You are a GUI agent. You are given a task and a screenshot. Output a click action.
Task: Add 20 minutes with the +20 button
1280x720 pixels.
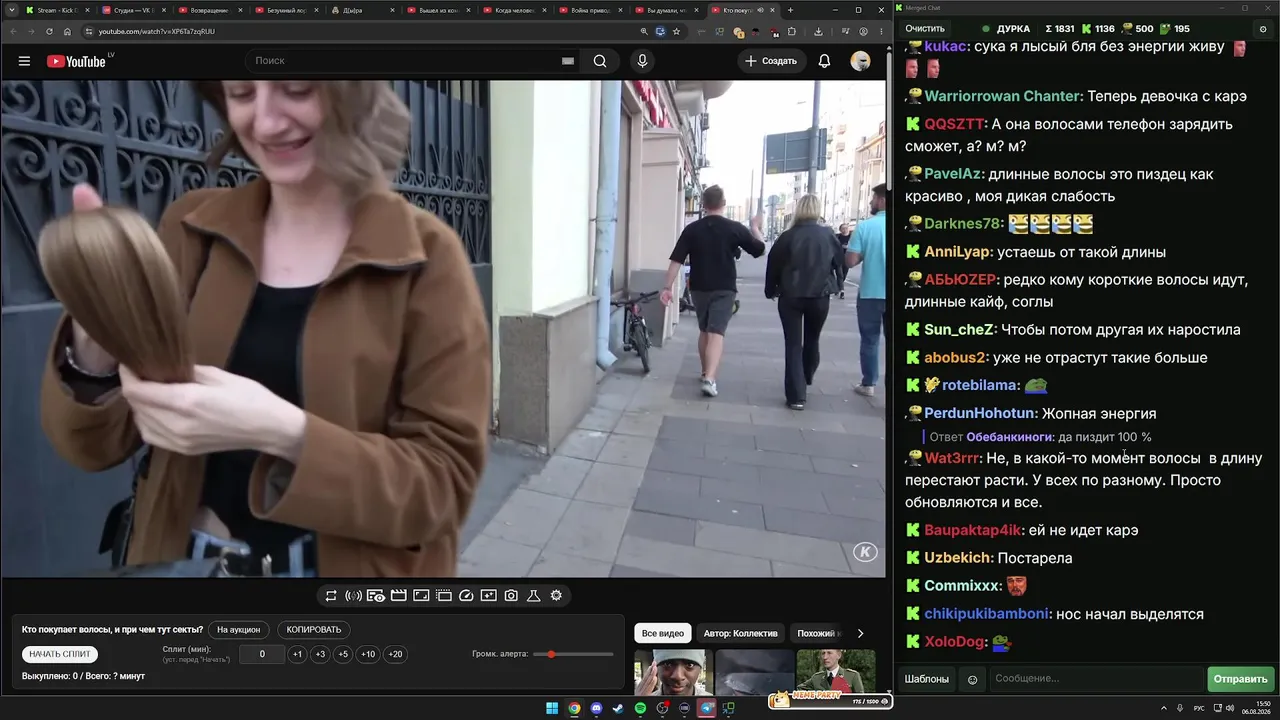click(395, 655)
